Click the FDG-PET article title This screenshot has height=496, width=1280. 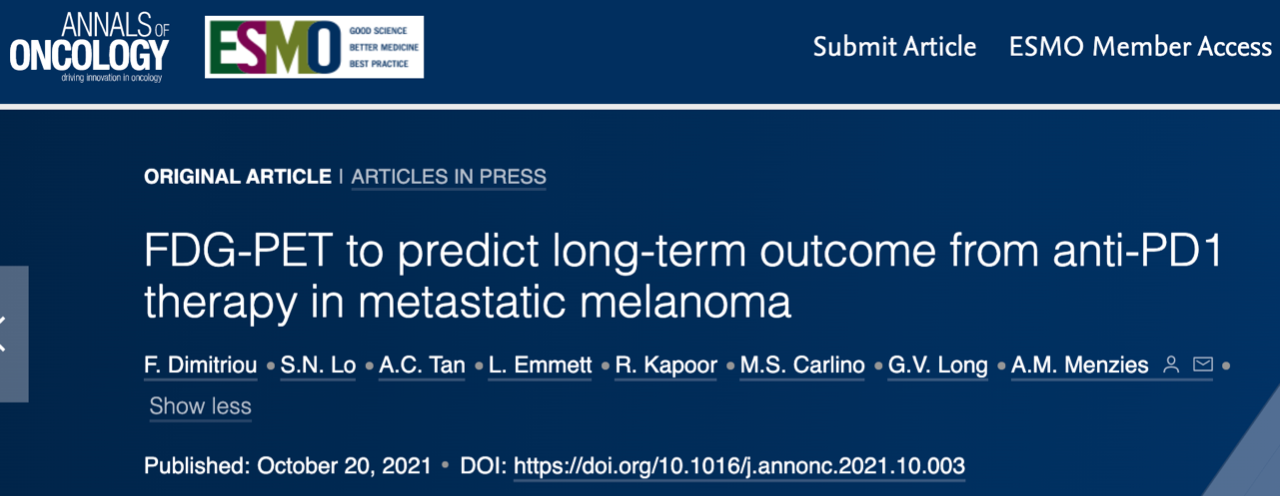(601, 276)
